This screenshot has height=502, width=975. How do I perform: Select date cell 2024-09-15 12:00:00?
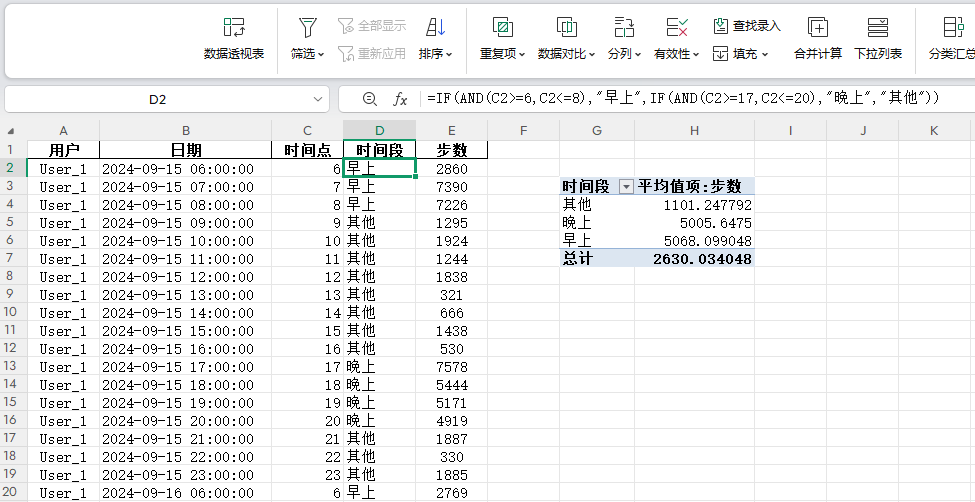click(x=185, y=277)
